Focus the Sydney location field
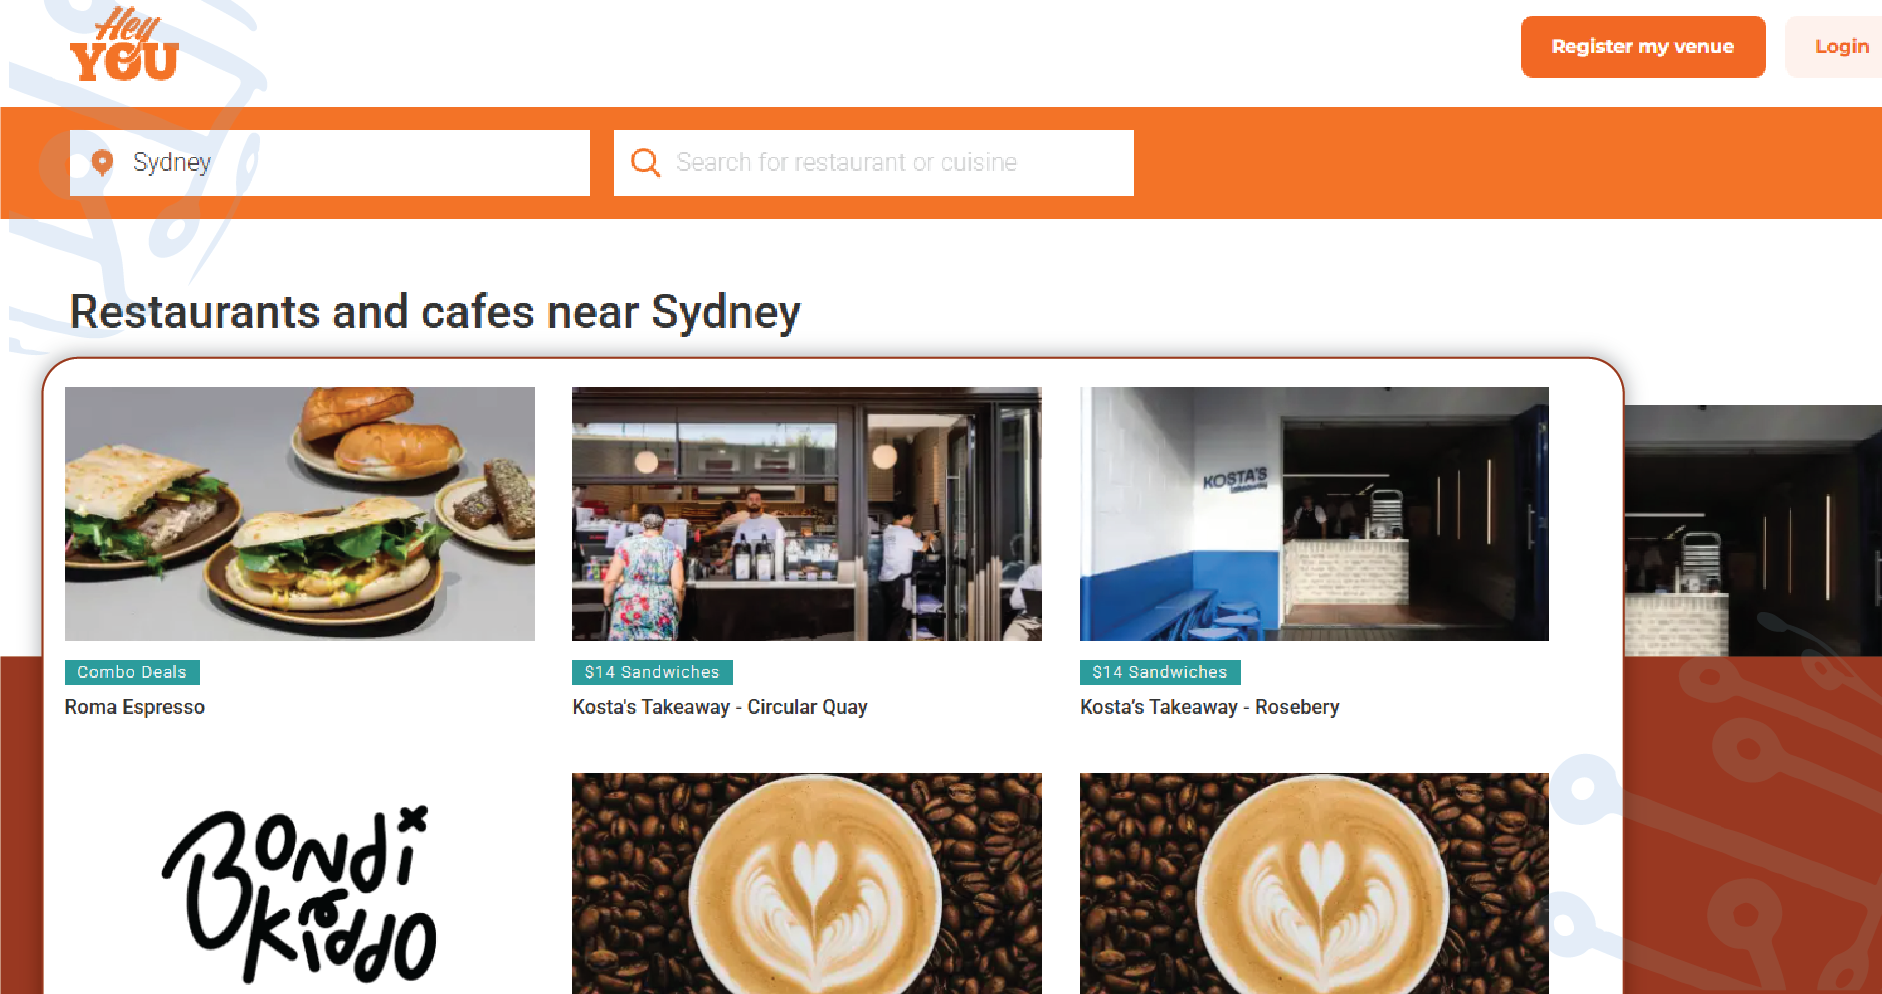The width and height of the screenshot is (1882, 994). tap(330, 162)
